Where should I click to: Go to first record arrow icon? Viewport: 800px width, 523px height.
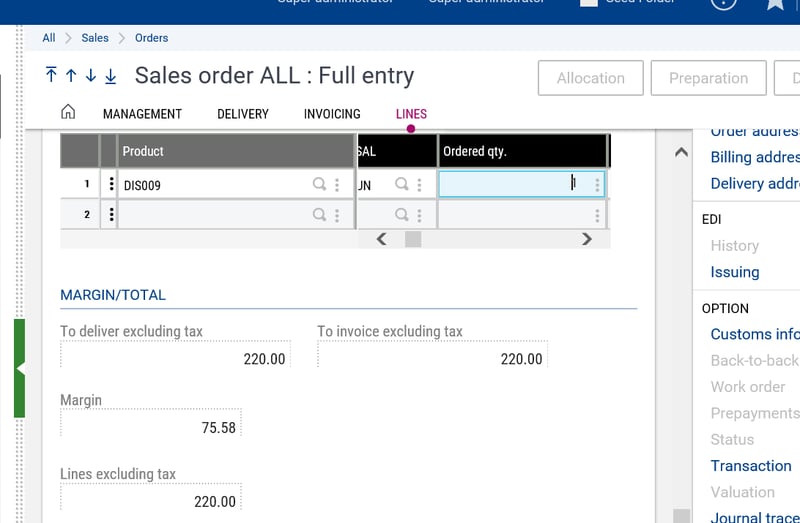coord(51,76)
